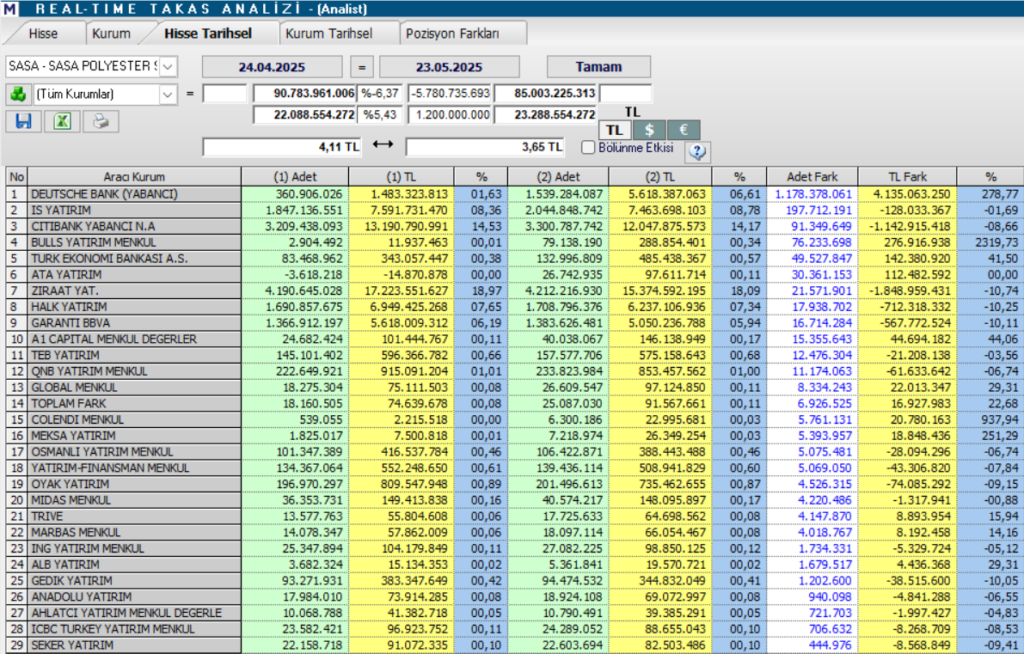Click the M application logo icon
The height and width of the screenshot is (654, 1024).
click(9, 8)
